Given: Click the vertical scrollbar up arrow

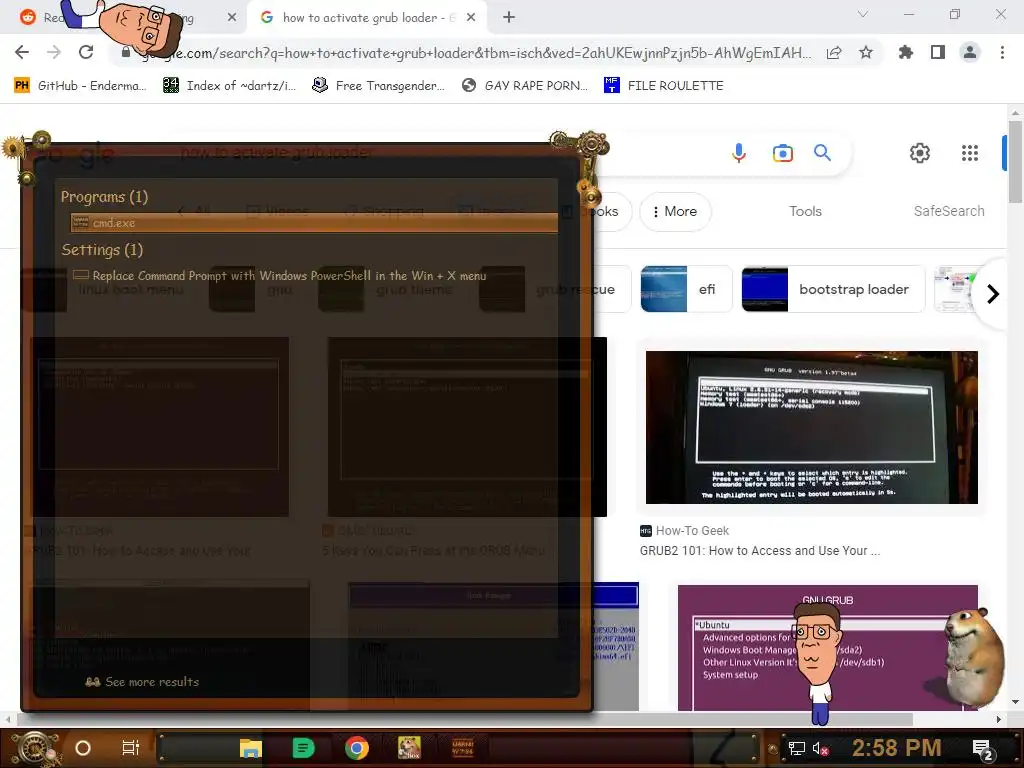Looking at the screenshot, I should pyautogui.click(x=1015, y=111).
